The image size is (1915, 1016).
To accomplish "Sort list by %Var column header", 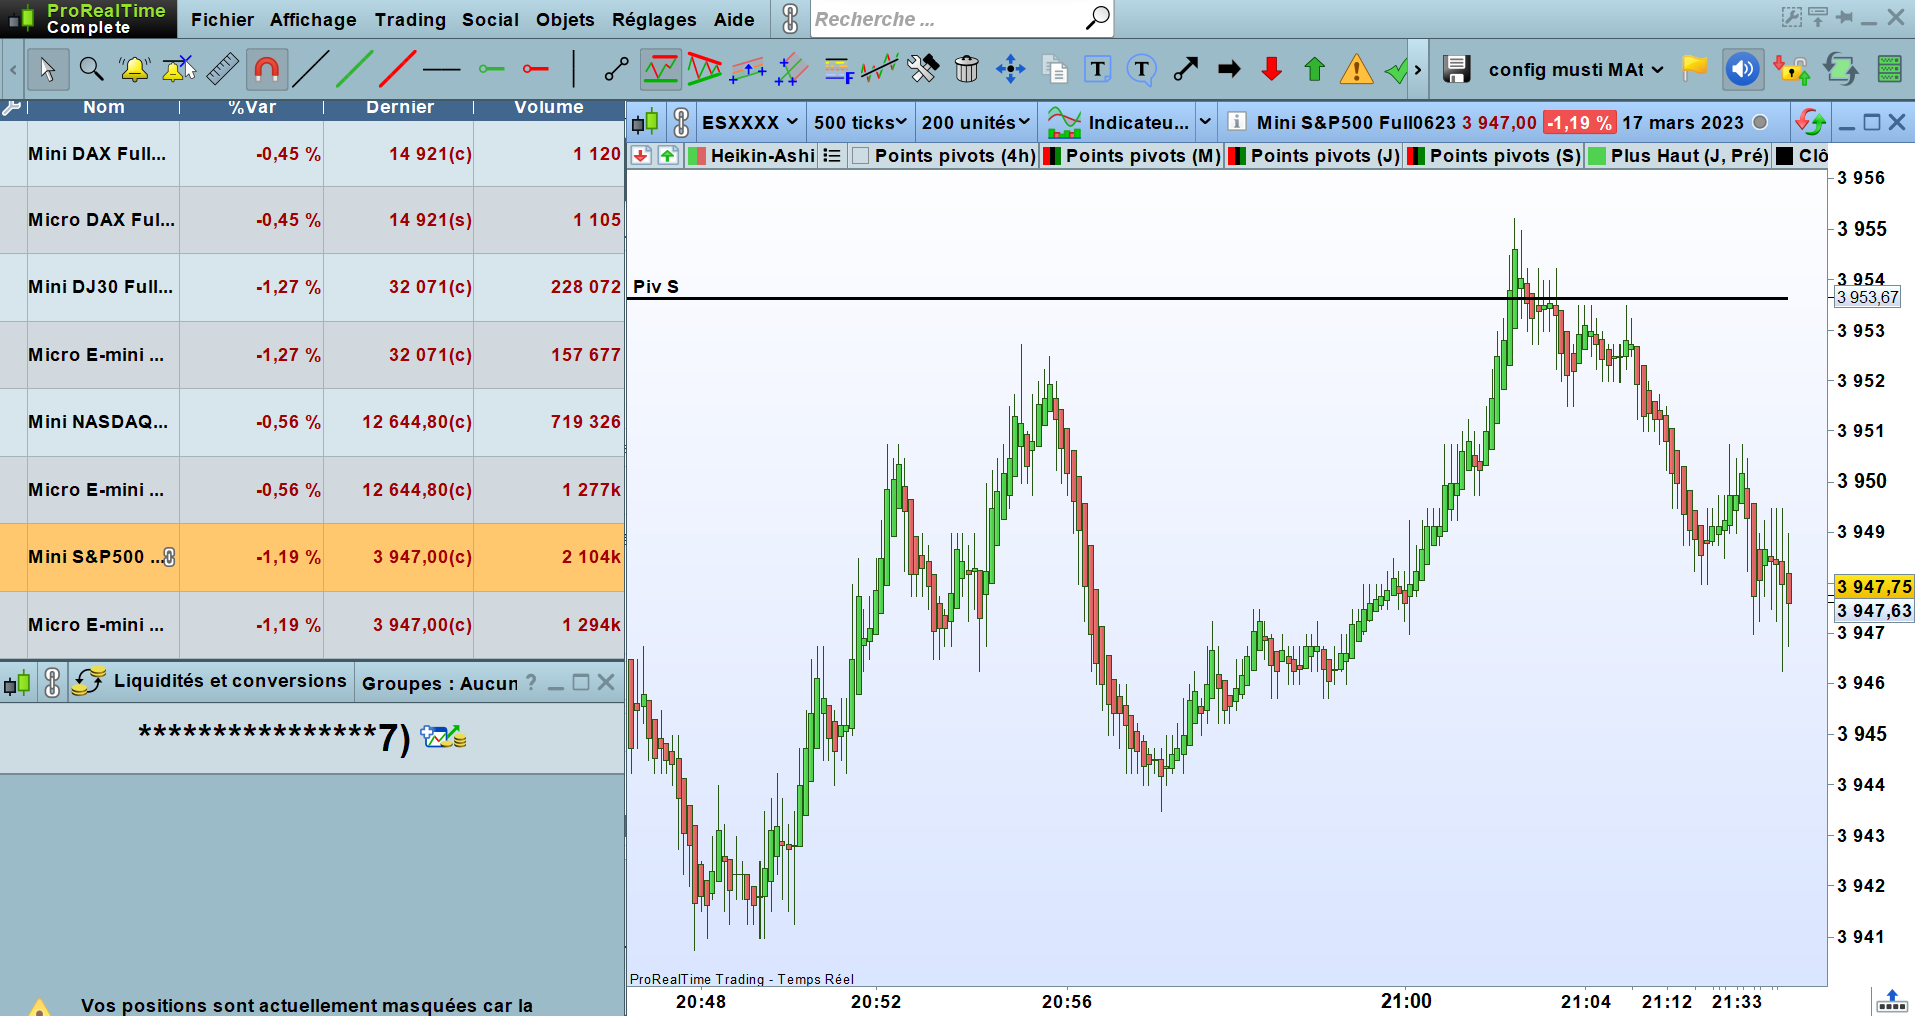I will (x=252, y=107).
